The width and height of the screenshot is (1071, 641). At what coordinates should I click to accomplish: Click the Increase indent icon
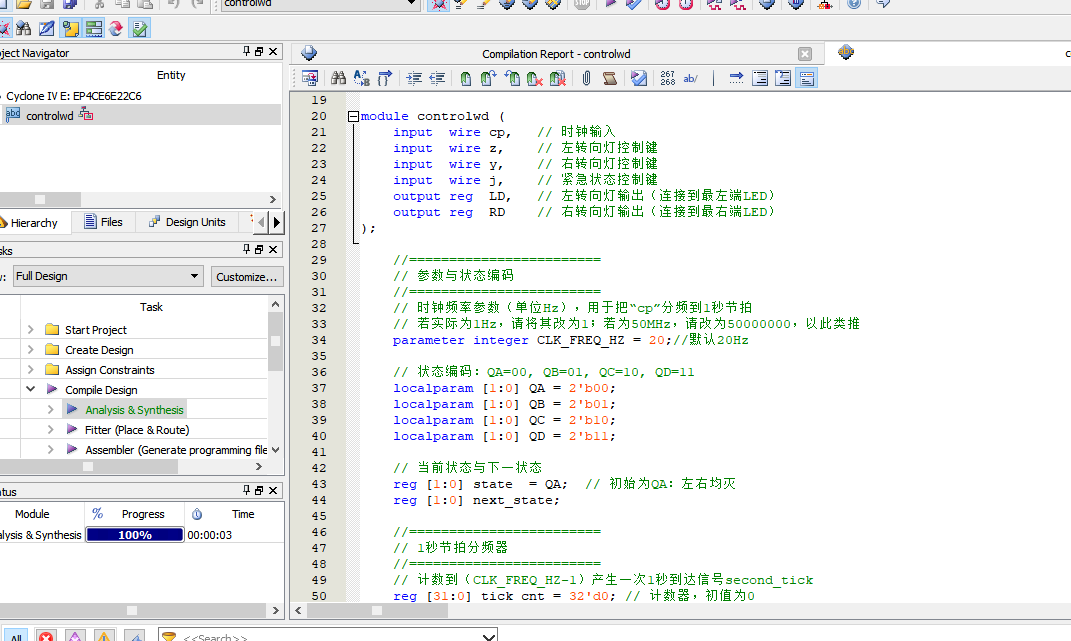pos(414,78)
